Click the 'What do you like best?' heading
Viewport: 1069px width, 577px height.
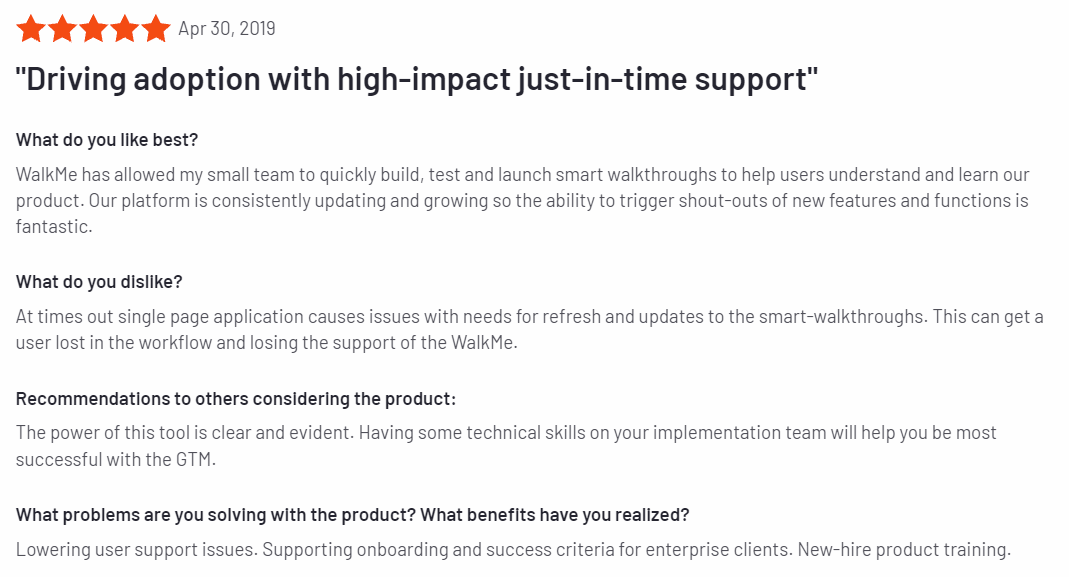(107, 140)
